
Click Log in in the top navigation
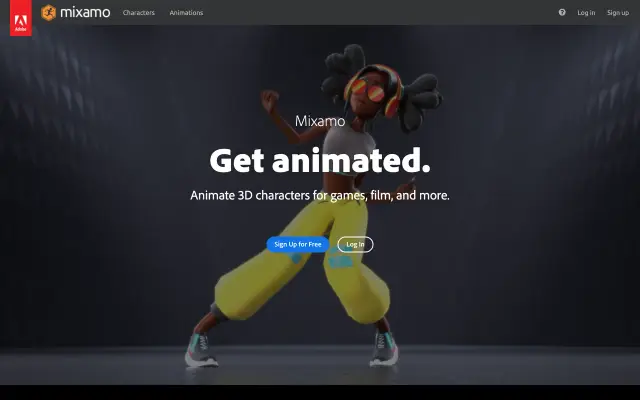586,13
